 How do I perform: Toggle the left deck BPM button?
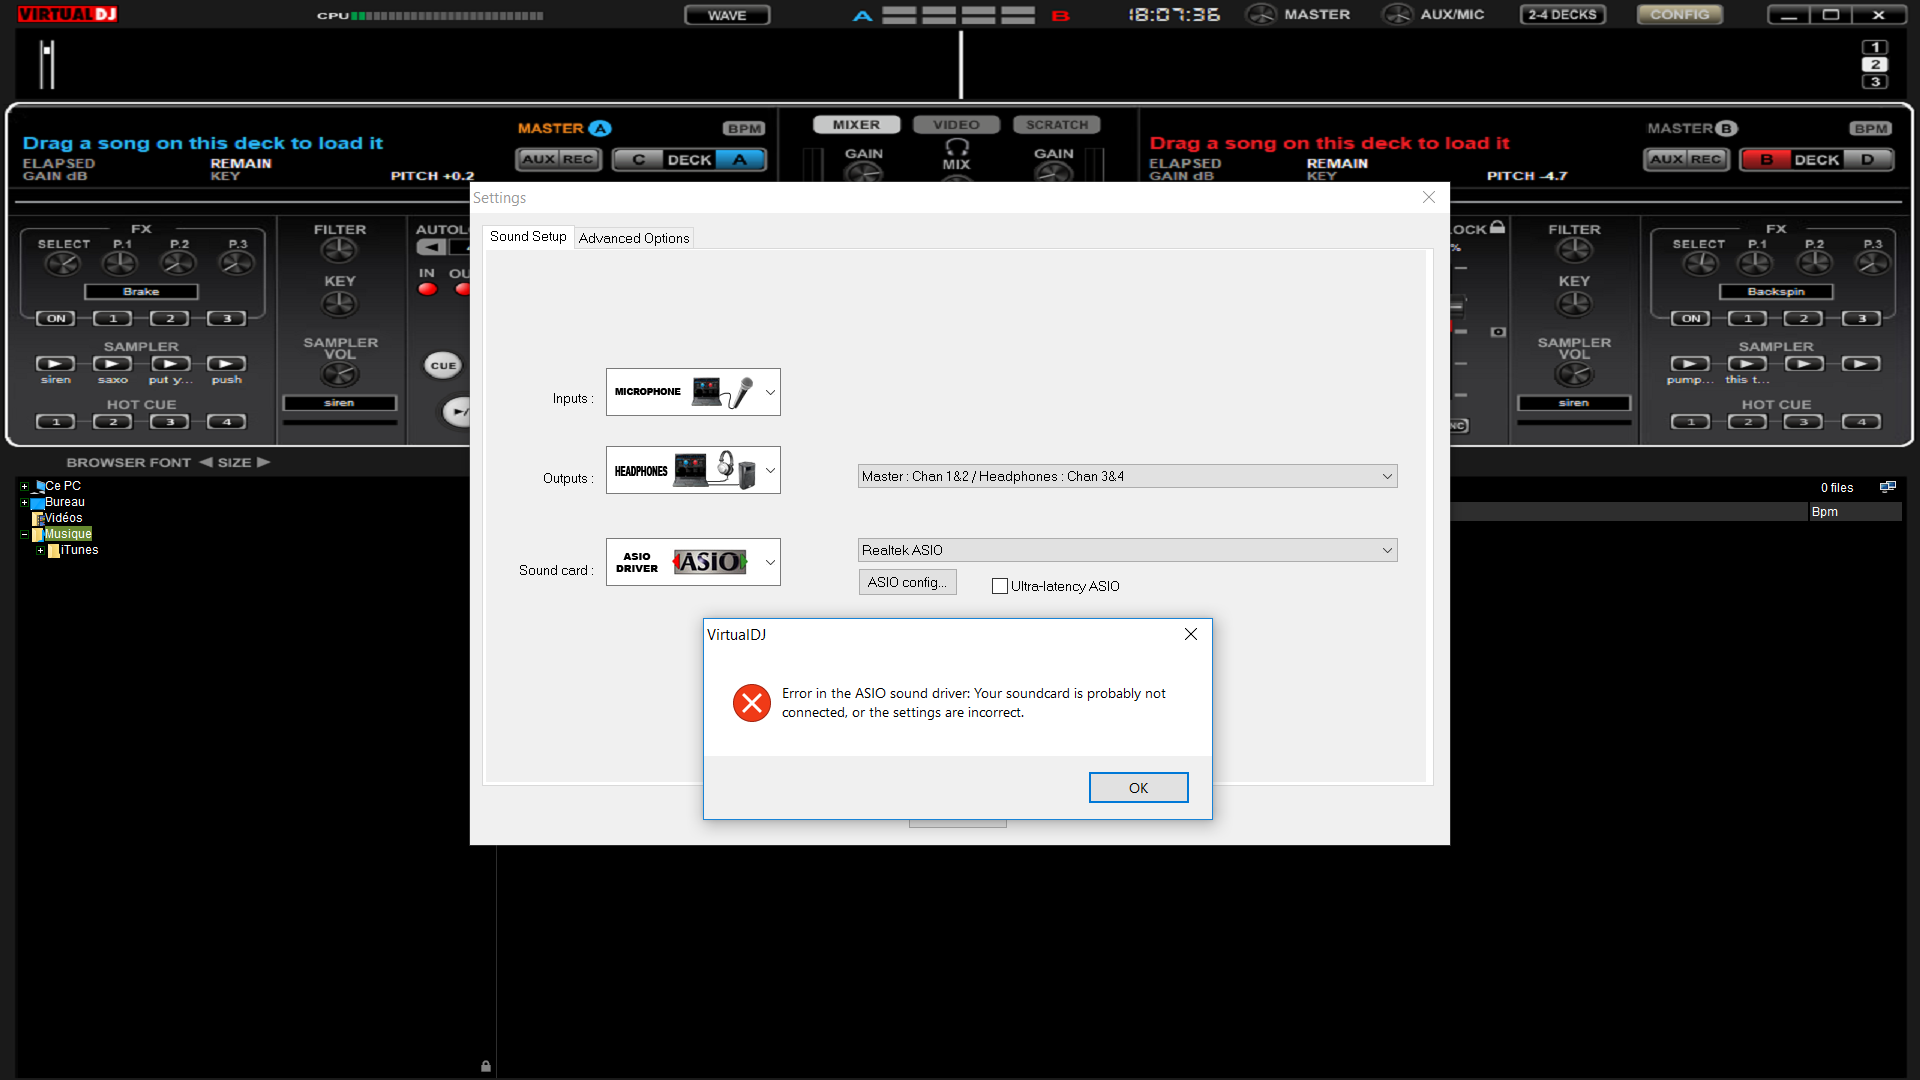pyautogui.click(x=744, y=129)
